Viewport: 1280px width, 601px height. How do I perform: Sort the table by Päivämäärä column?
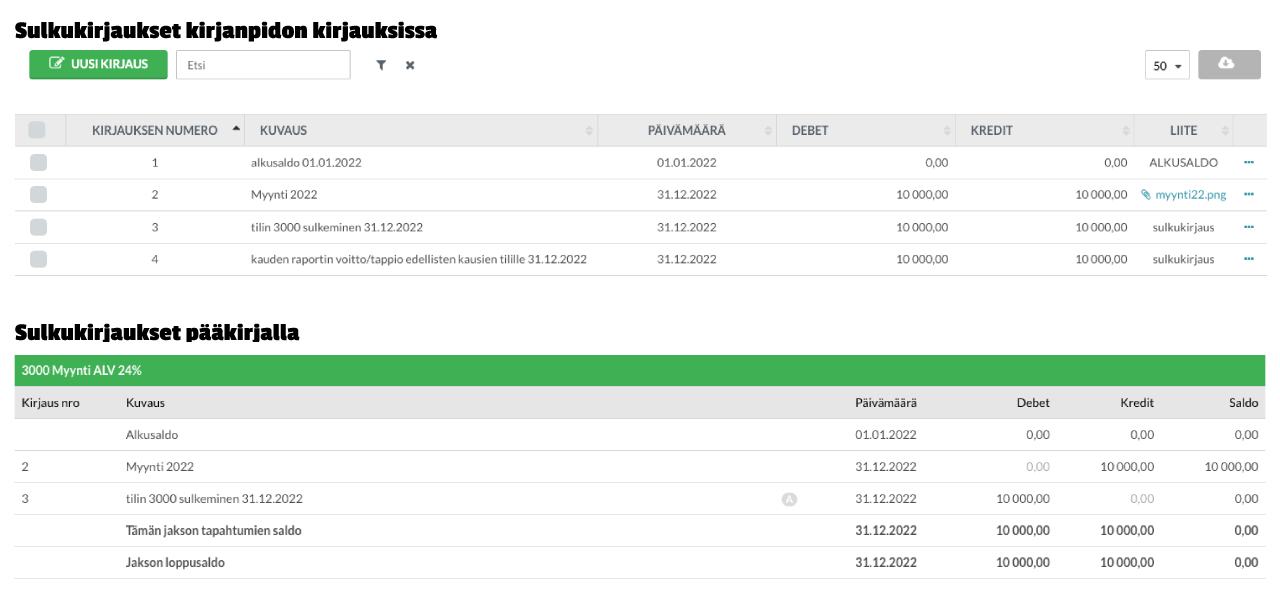(x=686, y=130)
